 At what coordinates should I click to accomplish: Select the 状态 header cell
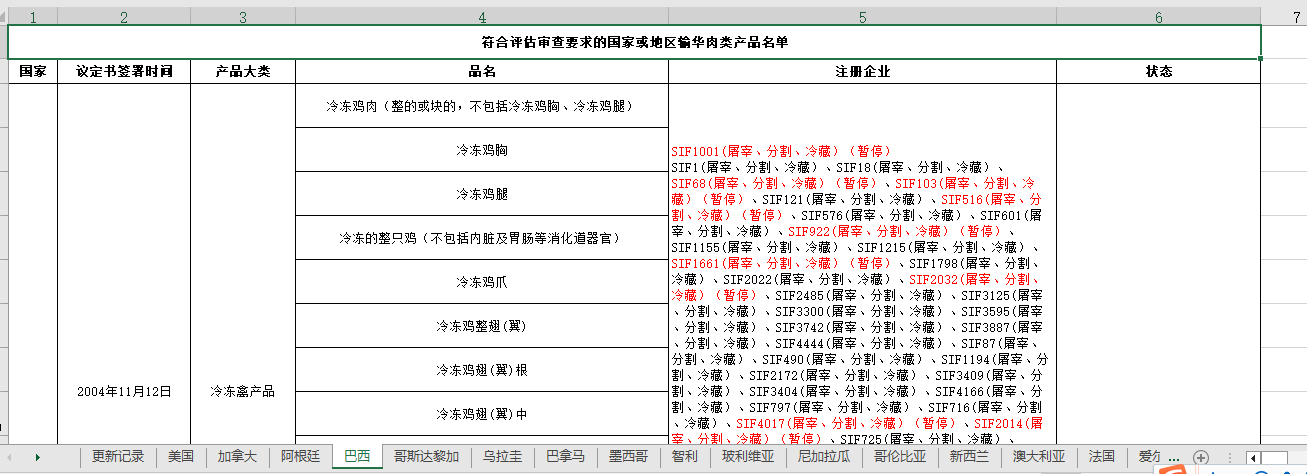[x=1158, y=72]
